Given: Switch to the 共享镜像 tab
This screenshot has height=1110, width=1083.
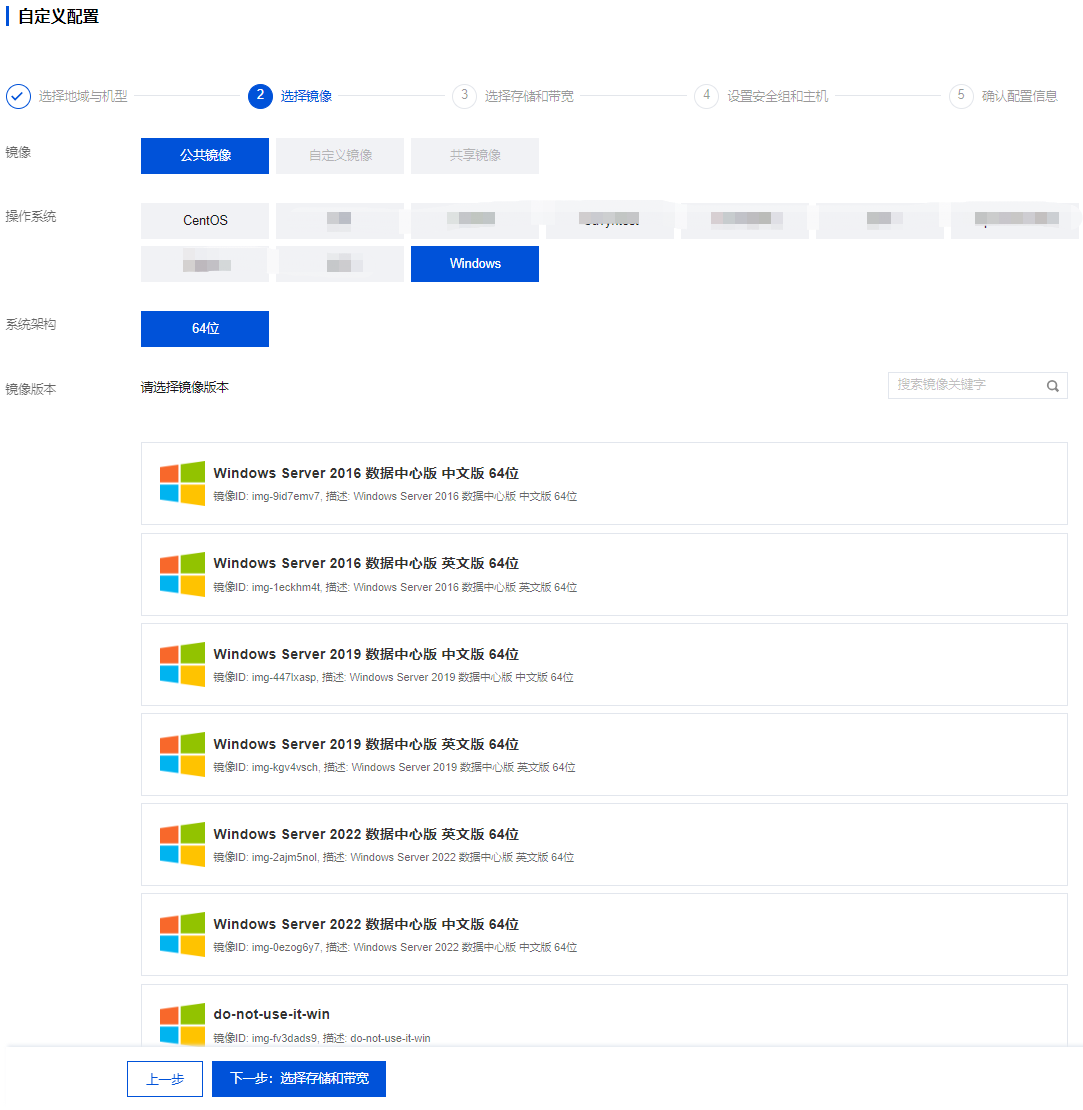Looking at the screenshot, I should tap(475, 156).
